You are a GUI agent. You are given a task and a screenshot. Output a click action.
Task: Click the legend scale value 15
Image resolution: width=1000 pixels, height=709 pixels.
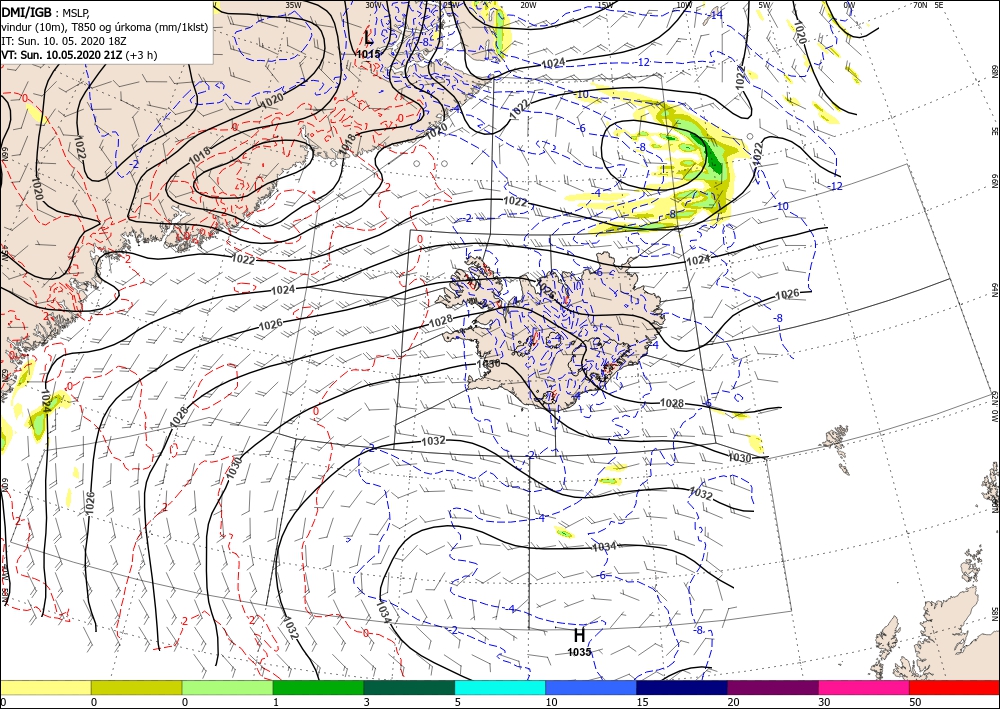642,702
